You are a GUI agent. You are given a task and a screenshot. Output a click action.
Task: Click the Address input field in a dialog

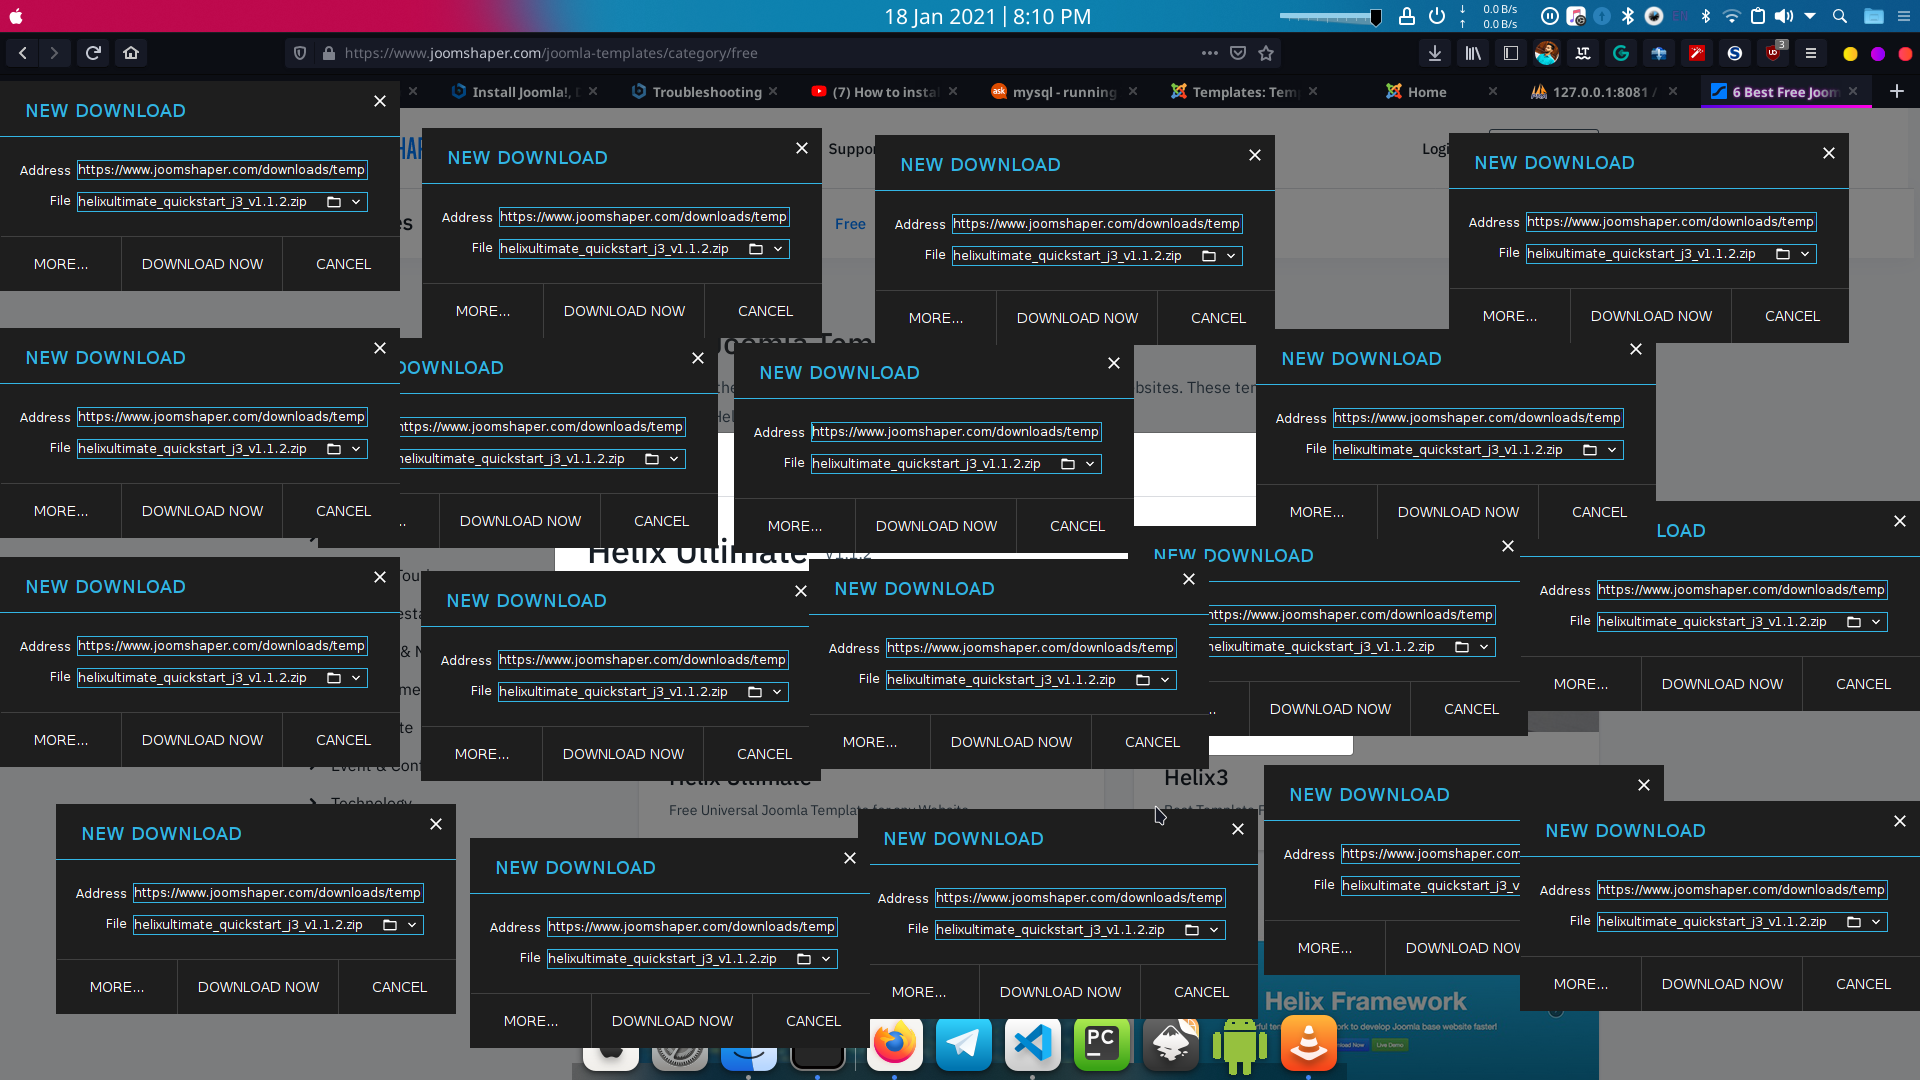coord(221,169)
